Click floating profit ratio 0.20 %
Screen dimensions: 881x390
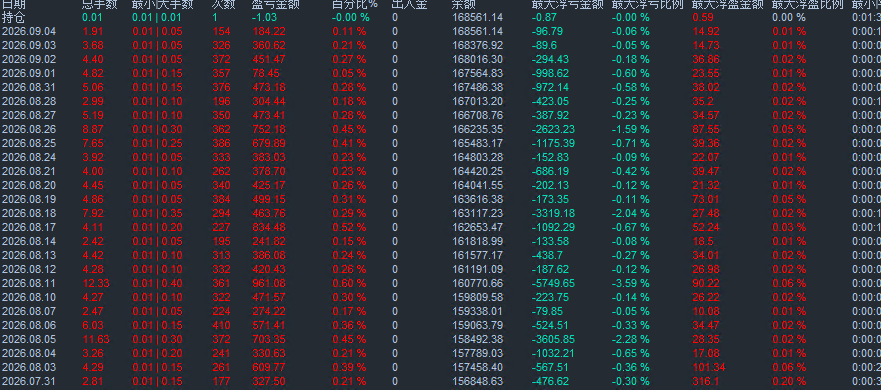click(789, 382)
